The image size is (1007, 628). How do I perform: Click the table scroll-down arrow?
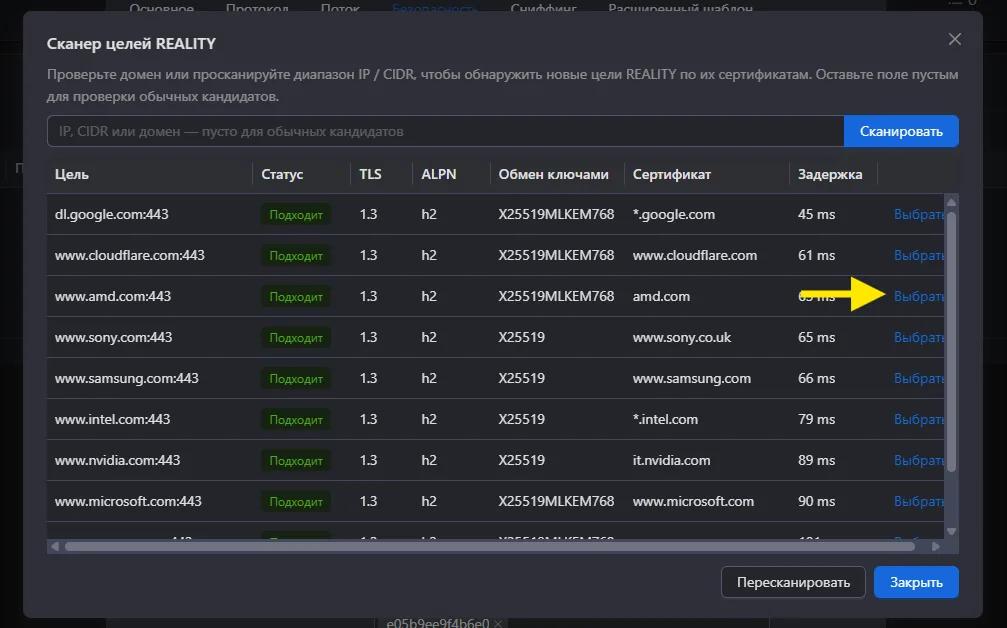click(951, 532)
